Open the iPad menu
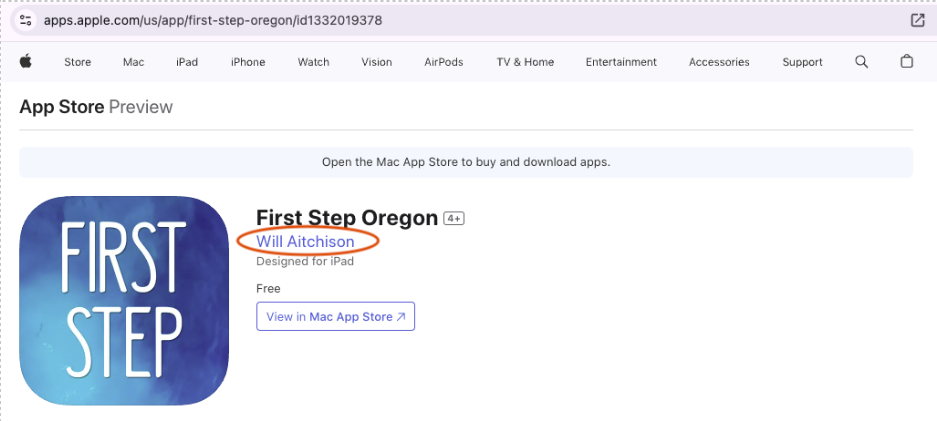Image resolution: width=937 pixels, height=421 pixels. [187, 62]
